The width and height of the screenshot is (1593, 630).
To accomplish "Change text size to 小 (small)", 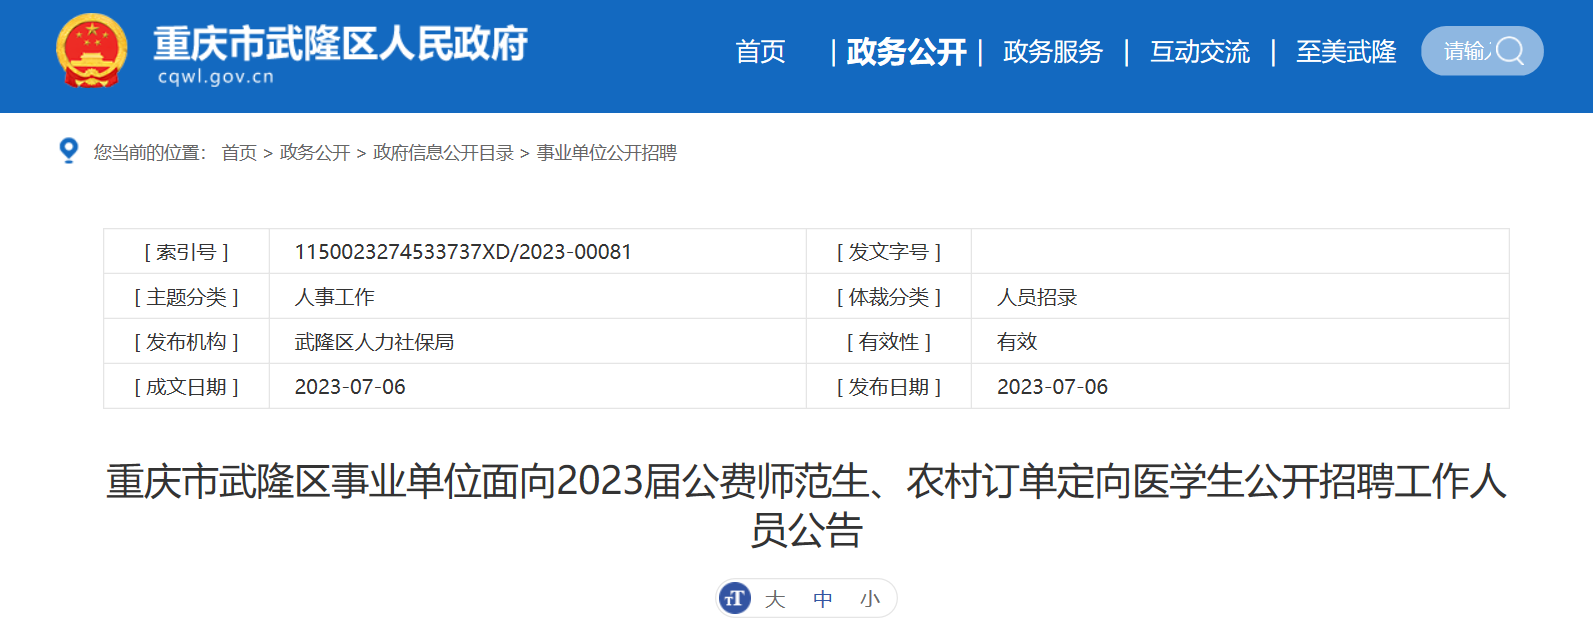I will pos(870,599).
